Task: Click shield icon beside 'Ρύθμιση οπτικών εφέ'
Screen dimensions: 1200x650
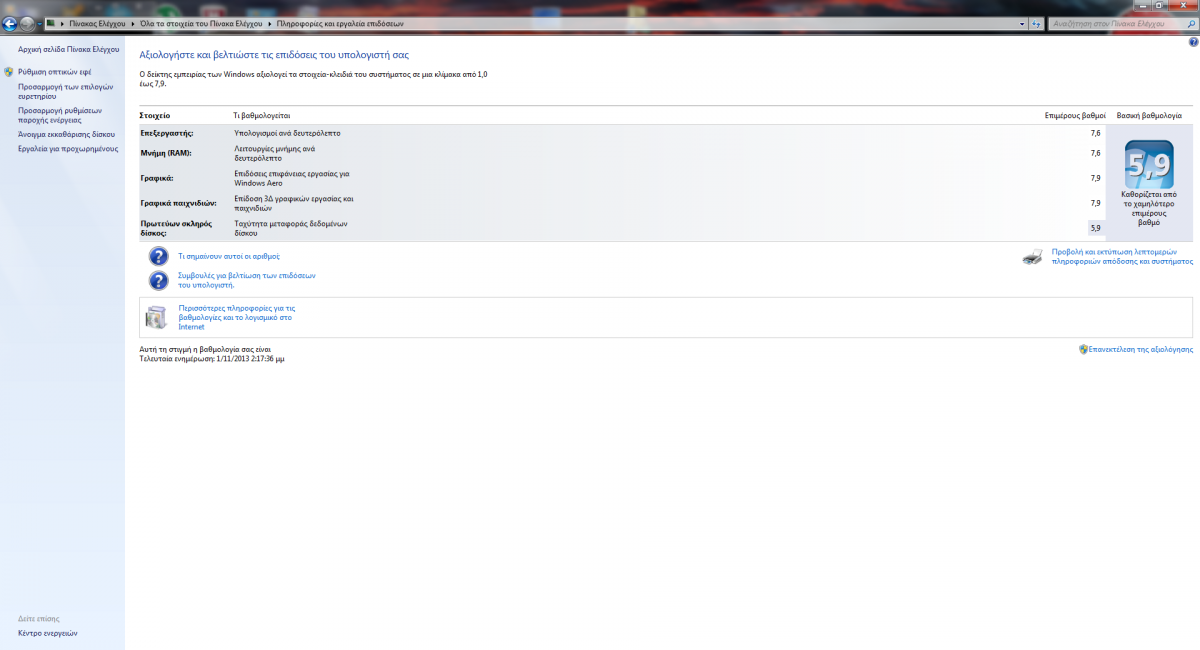Action: click(x=9, y=72)
